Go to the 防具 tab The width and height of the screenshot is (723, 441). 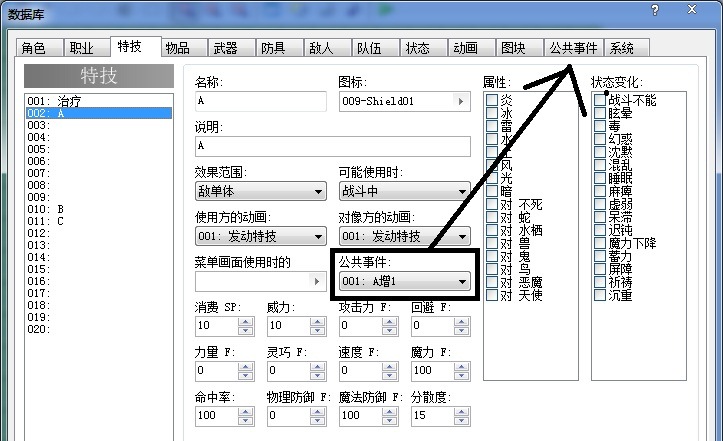[279, 48]
